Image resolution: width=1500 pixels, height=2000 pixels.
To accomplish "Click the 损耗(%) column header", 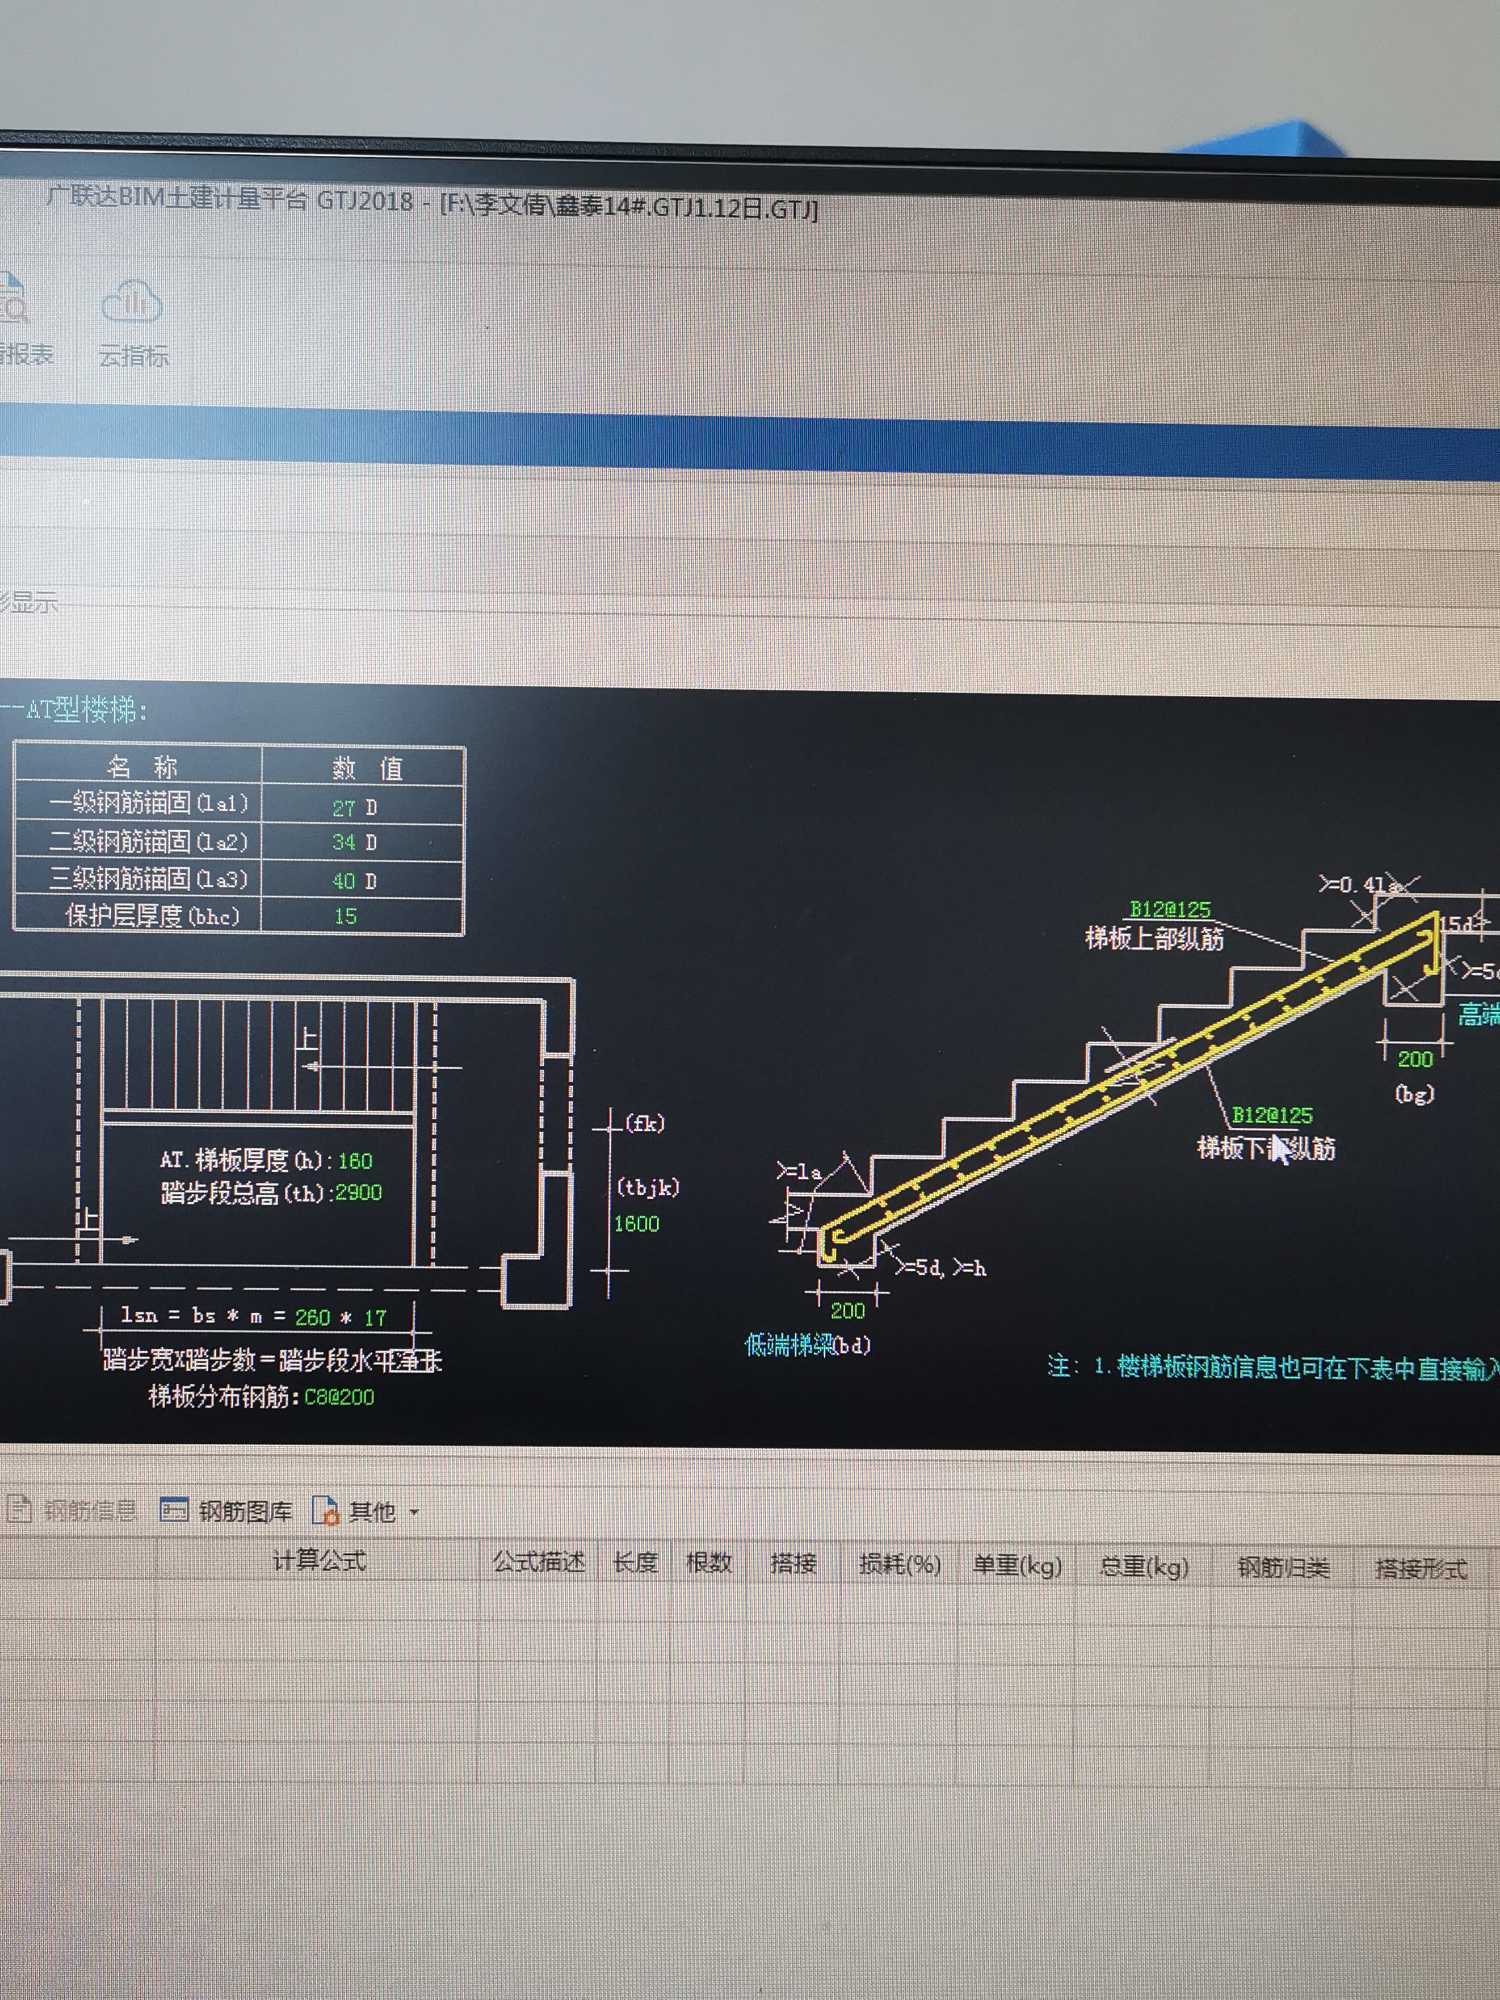I will (x=900, y=1565).
